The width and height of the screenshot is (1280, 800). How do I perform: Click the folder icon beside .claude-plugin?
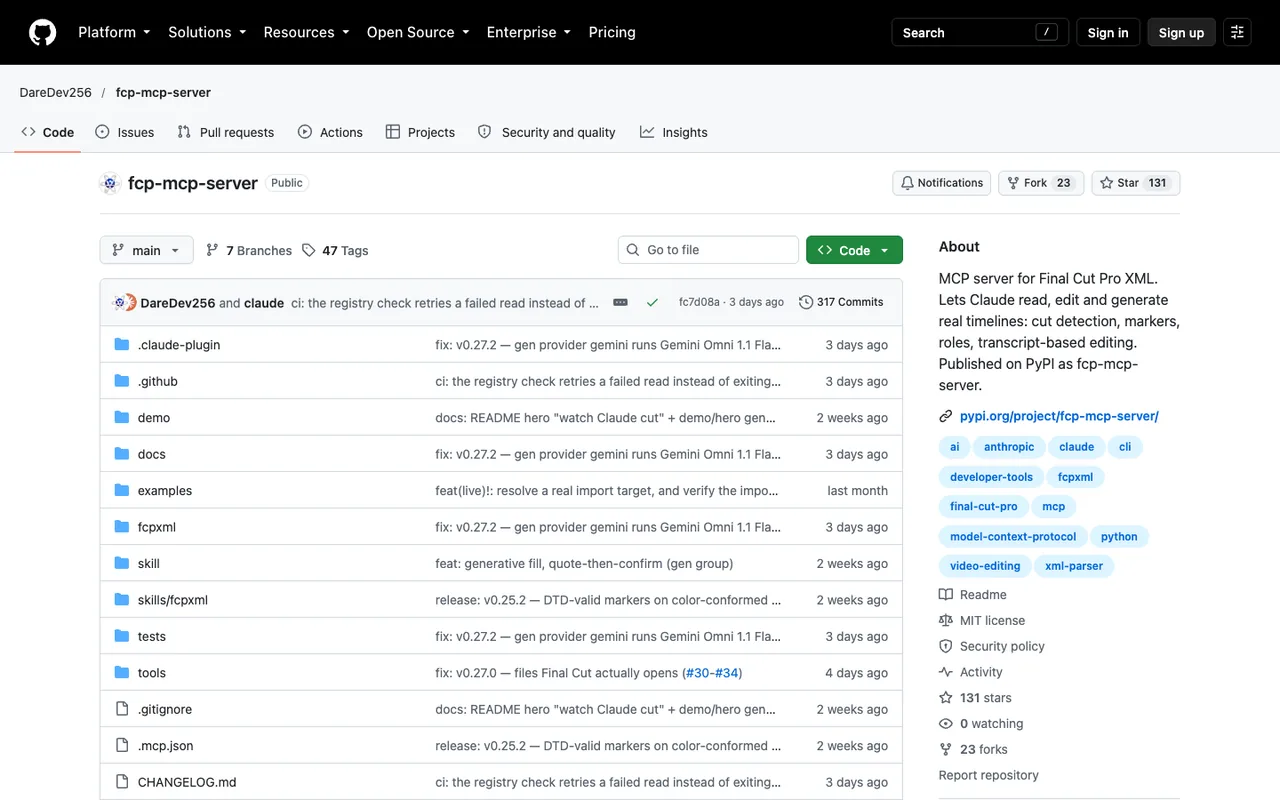122,345
